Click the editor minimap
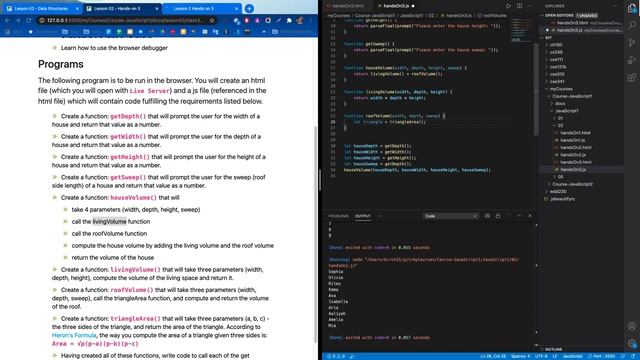Screen dimensions: 640x360 (x=521, y=31)
